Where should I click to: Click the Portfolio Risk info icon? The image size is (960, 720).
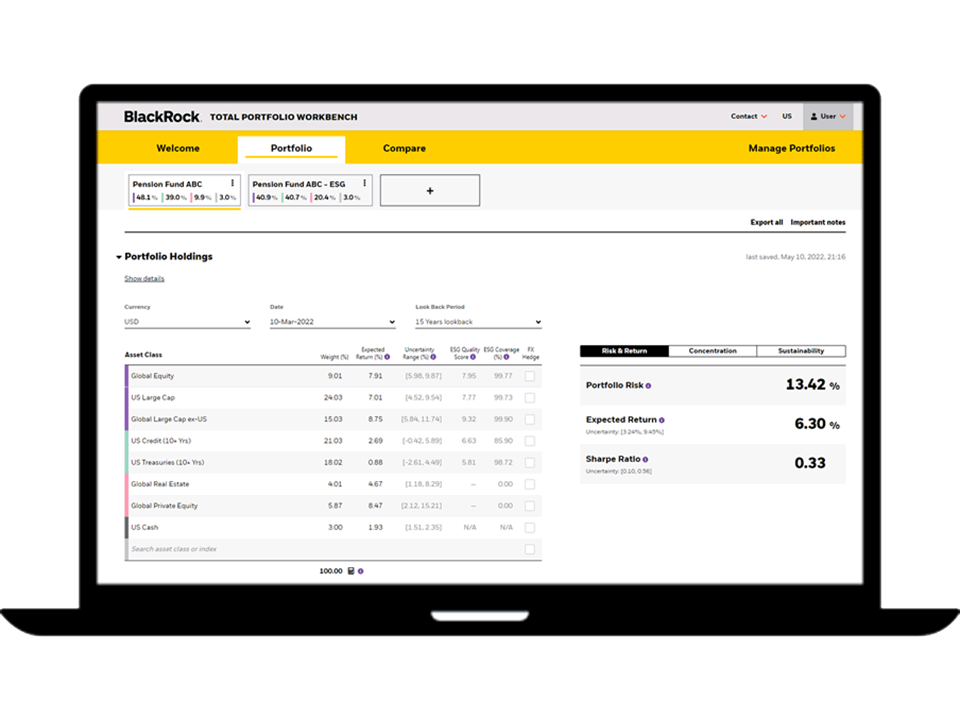(x=648, y=386)
